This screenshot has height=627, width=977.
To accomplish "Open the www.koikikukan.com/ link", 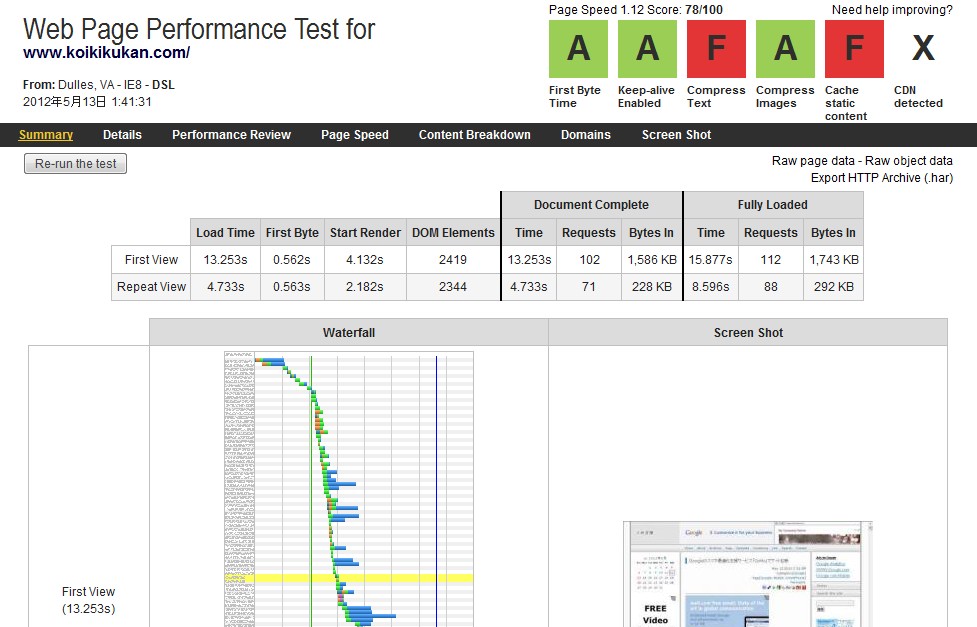I will [x=107, y=52].
